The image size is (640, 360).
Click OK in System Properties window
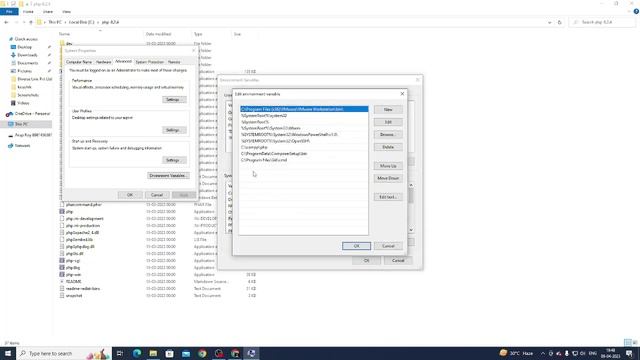click(130, 195)
